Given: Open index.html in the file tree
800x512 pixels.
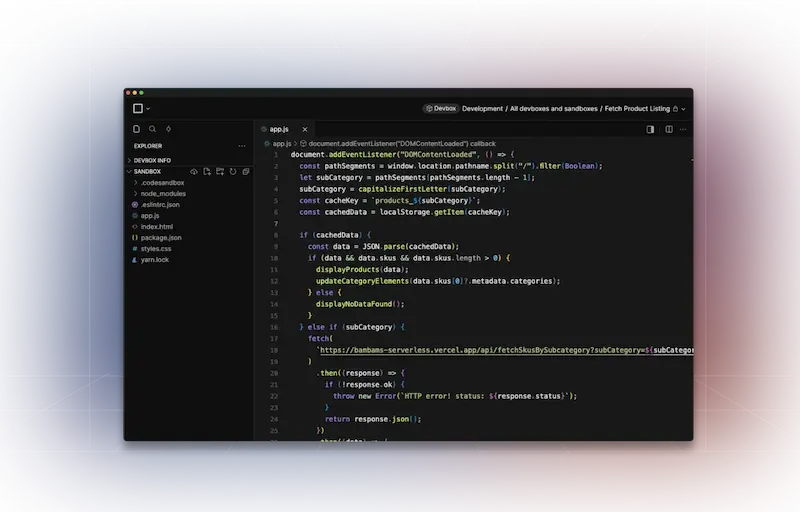Looking at the screenshot, I should click(x=156, y=226).
